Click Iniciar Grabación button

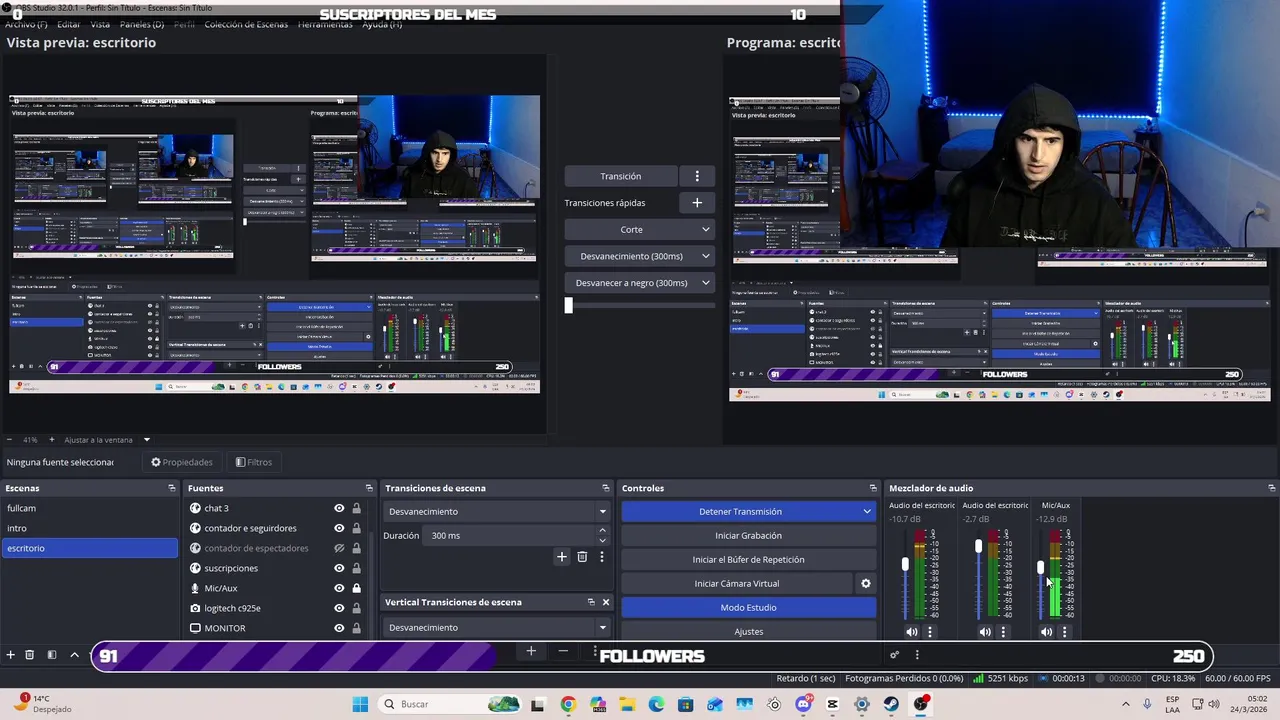click(x=748, y=535)
